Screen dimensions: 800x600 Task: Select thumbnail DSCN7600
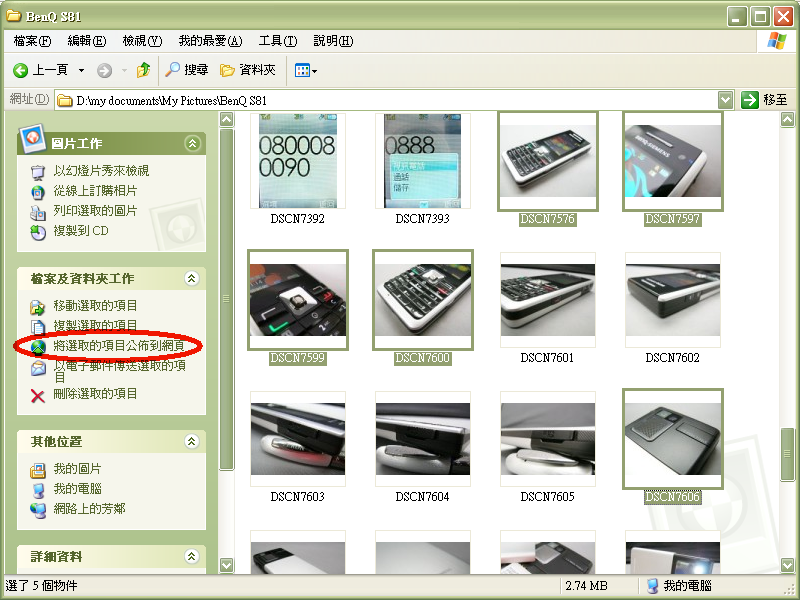423,300
